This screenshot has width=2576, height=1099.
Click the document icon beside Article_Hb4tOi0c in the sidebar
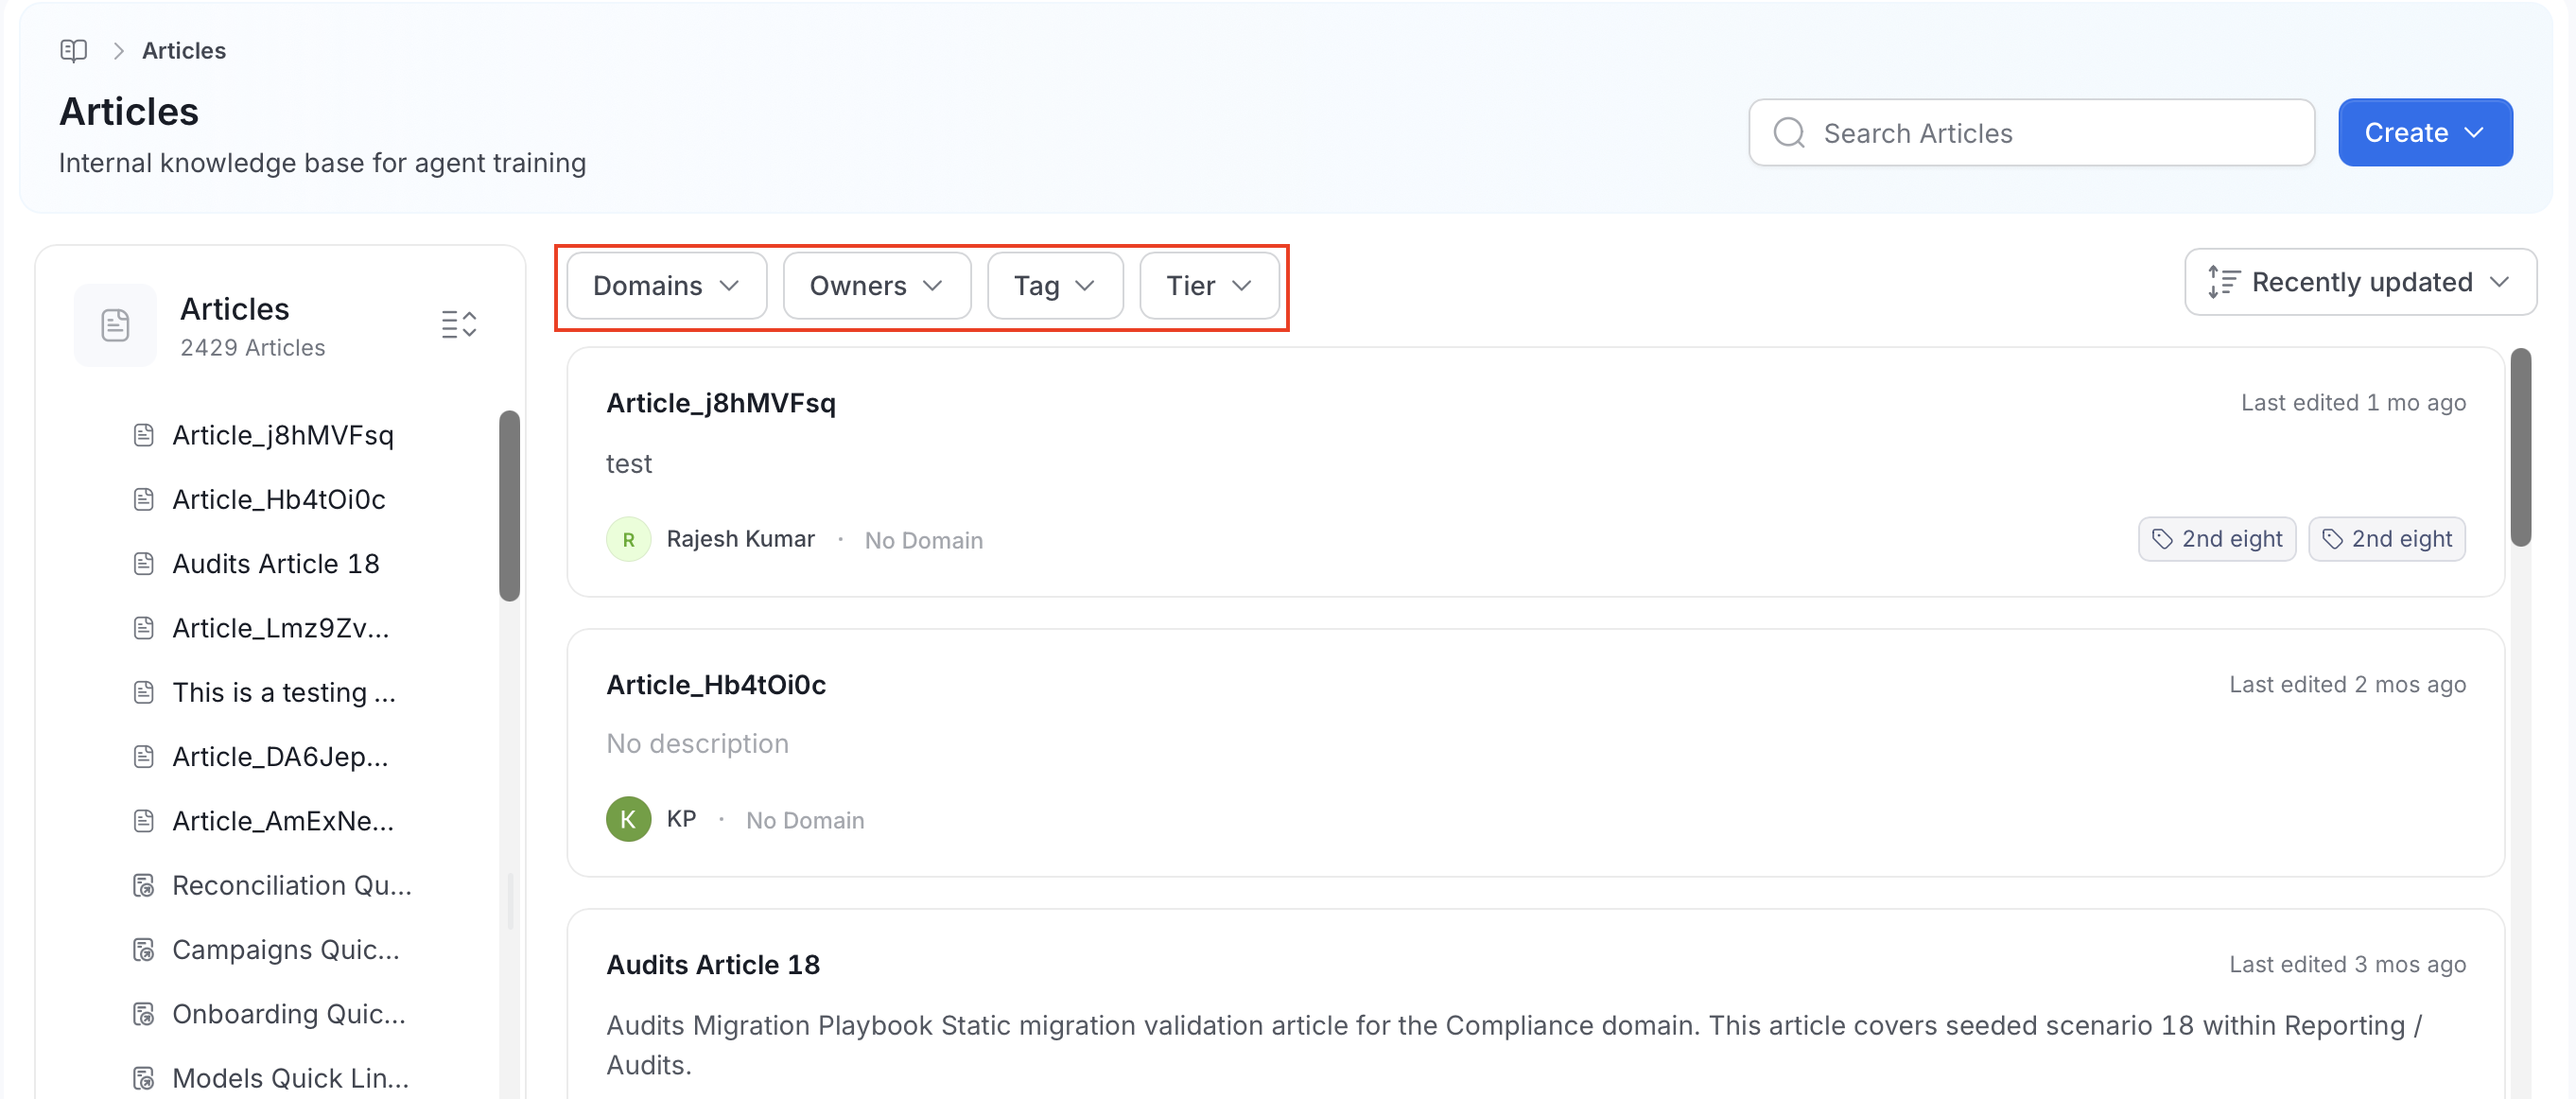[x=144, y=499]
